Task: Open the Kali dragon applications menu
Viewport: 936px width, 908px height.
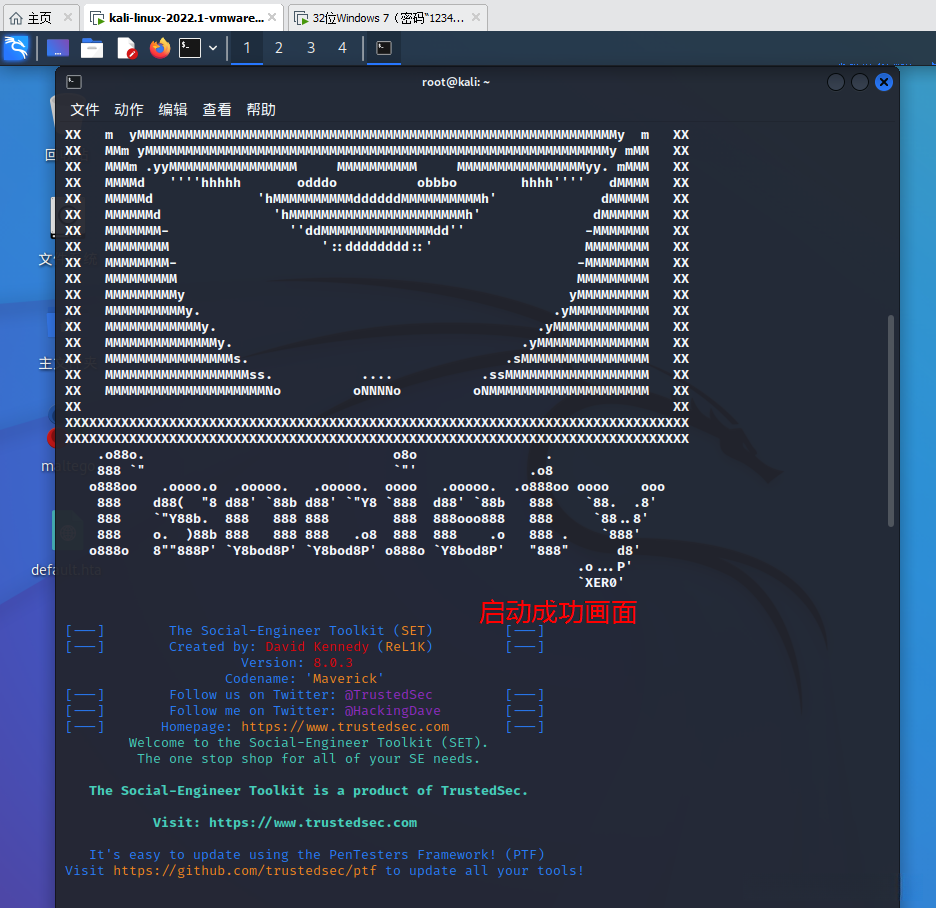Action: (16, 48)
